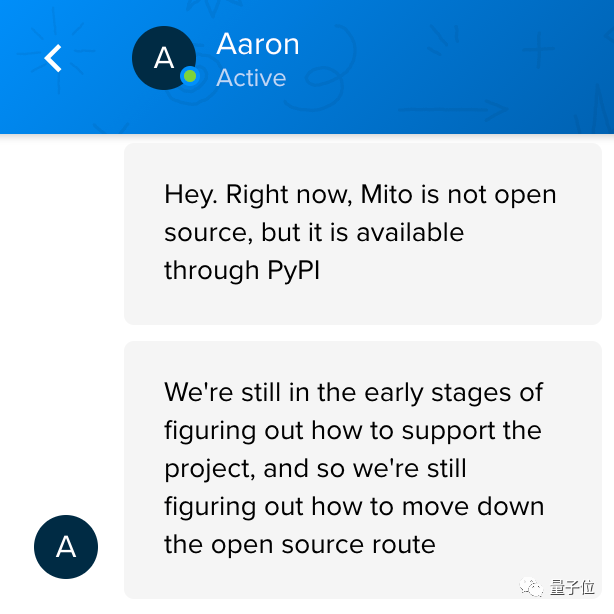Click the word PyPI in first message
The width and height of the screenshot is (614, 614).
click(x=293, y=271)
